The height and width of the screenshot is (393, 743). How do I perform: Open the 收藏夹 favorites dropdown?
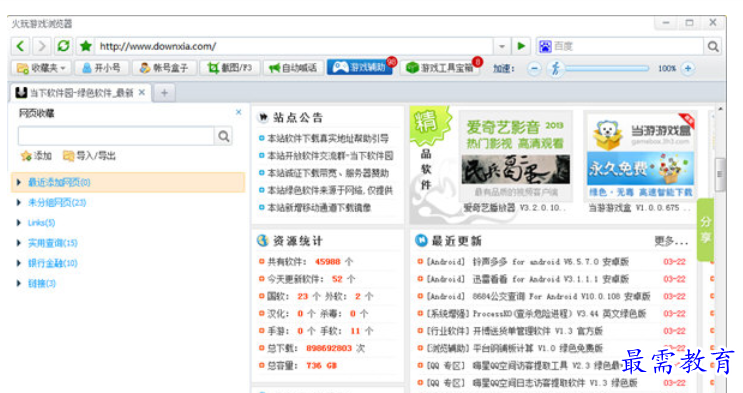coord(41,68)
